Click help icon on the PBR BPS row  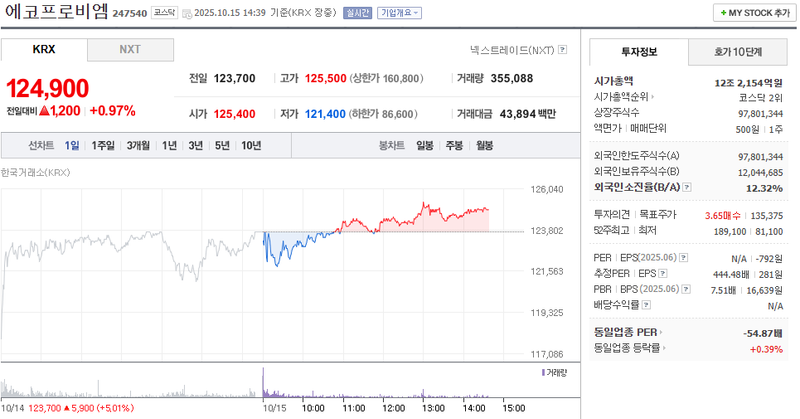click(684, 289)
